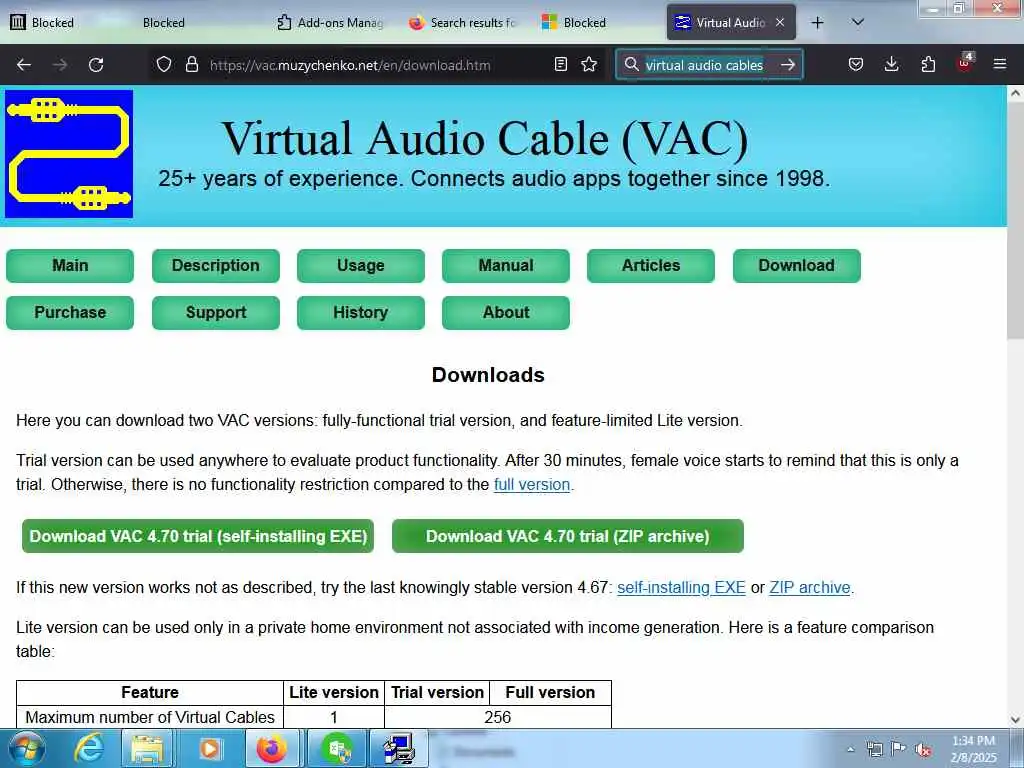Click the VAC cable logo image
This screenshot has width=1024, height=768.
point(69,154)
